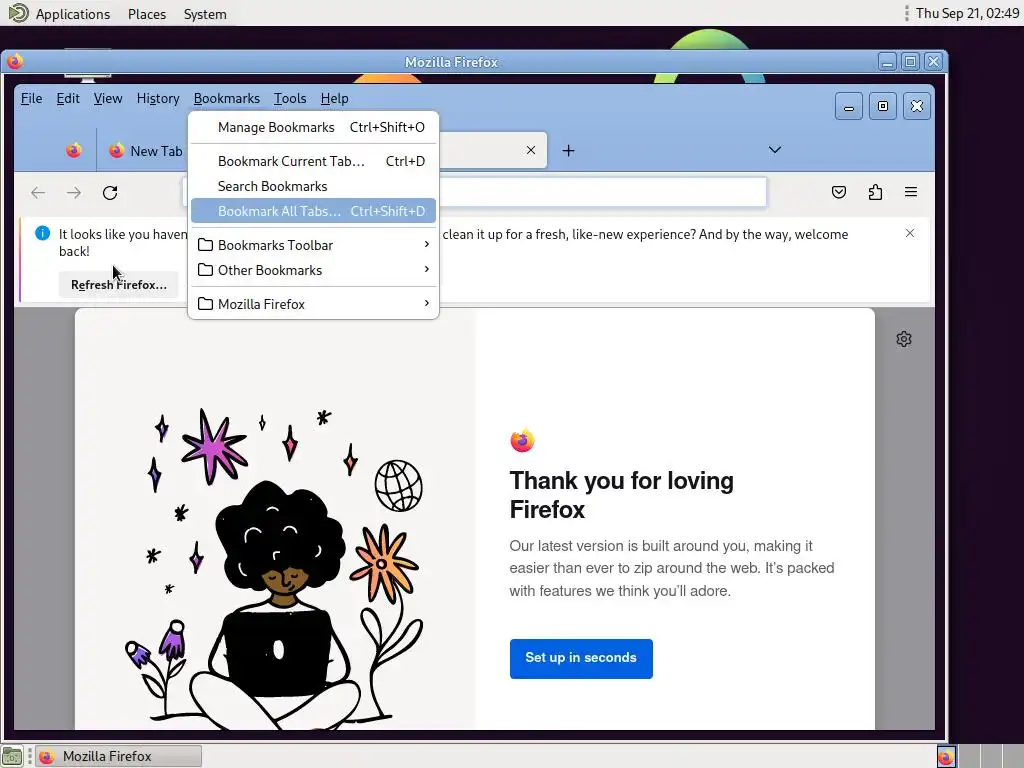Open the page settings gear icon

pos(904,339)
